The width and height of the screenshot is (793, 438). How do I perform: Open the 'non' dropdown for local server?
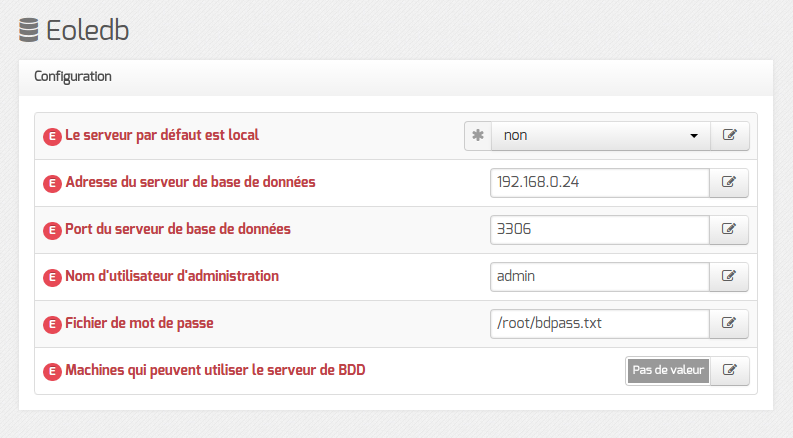tap(600, 136)
